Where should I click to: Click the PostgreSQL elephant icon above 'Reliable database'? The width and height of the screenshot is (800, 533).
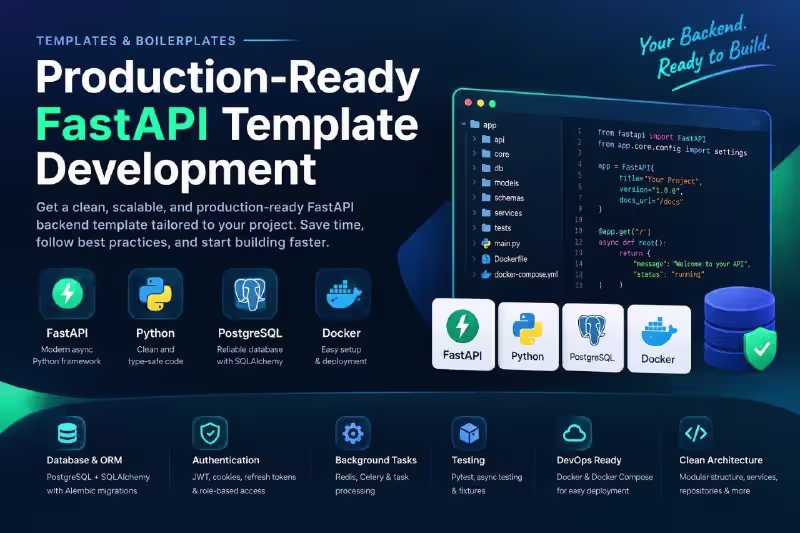coord(250,294)
